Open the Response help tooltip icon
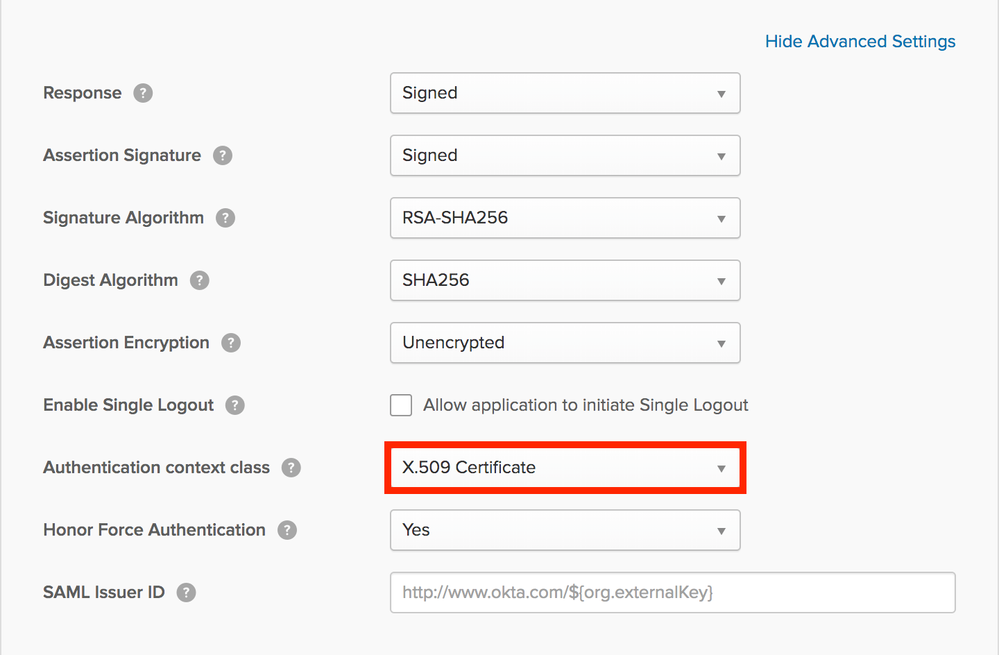Screen dimensions: 999x655 [x=142, y=93]
